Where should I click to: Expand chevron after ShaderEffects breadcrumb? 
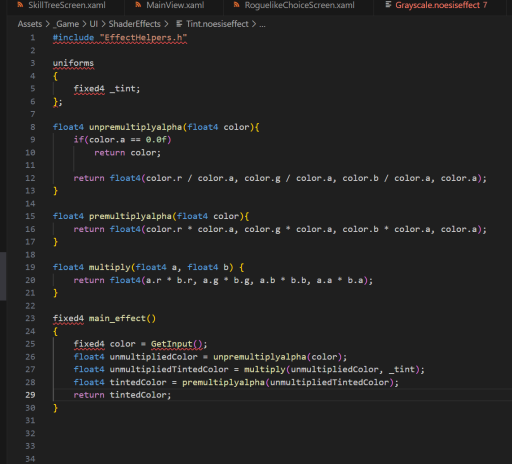pos(166,24)
